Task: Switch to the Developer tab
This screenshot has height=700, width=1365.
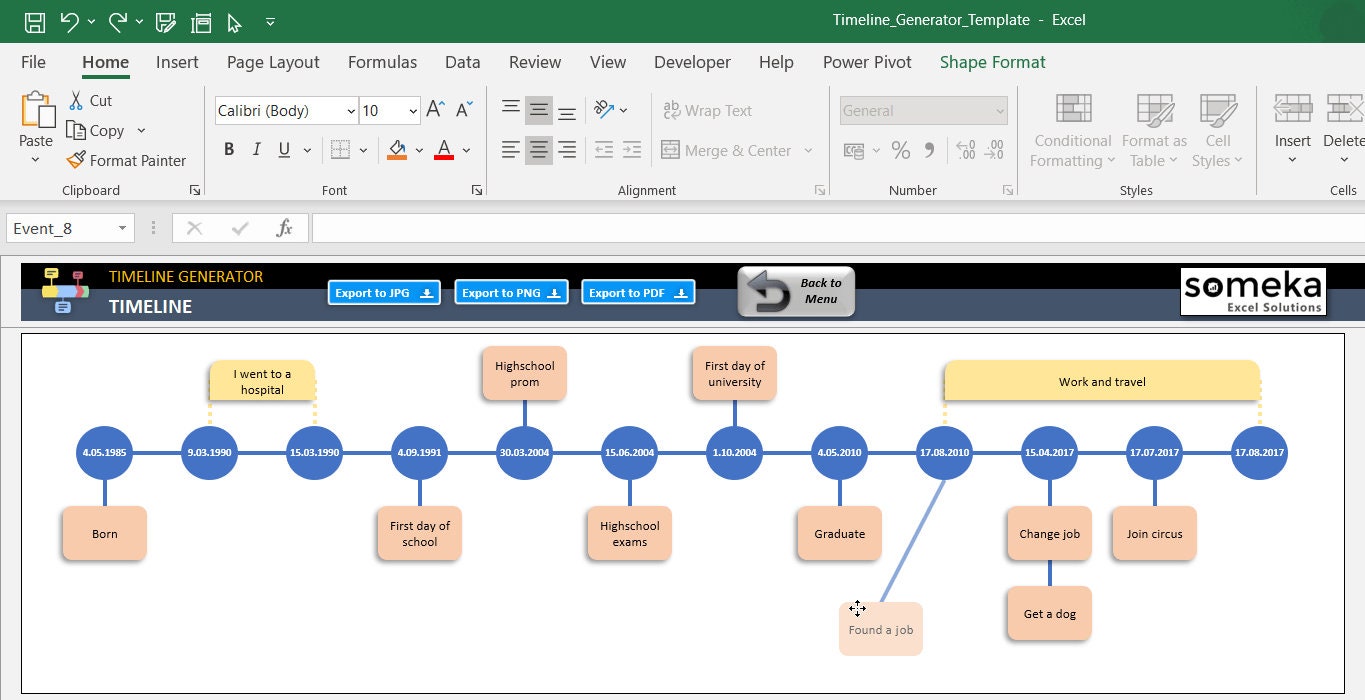Action: coord(692,62)
